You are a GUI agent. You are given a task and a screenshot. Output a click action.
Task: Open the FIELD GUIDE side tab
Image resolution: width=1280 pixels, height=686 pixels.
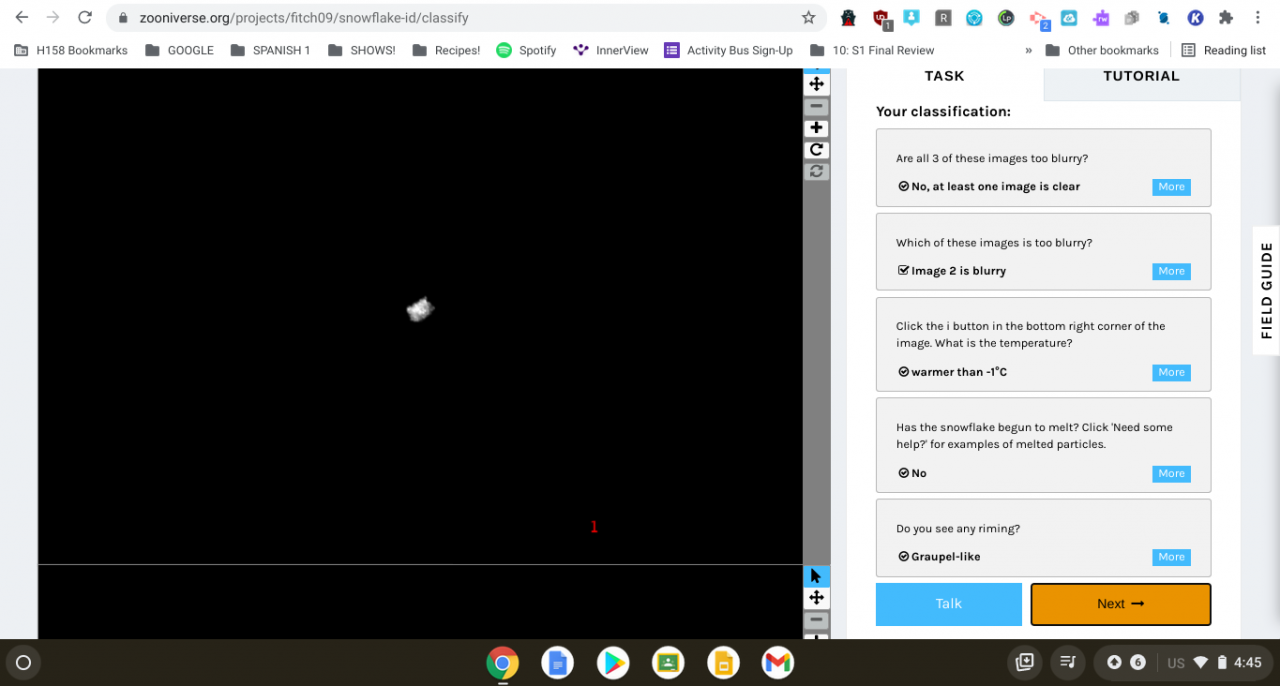[x=1267, y=291]
